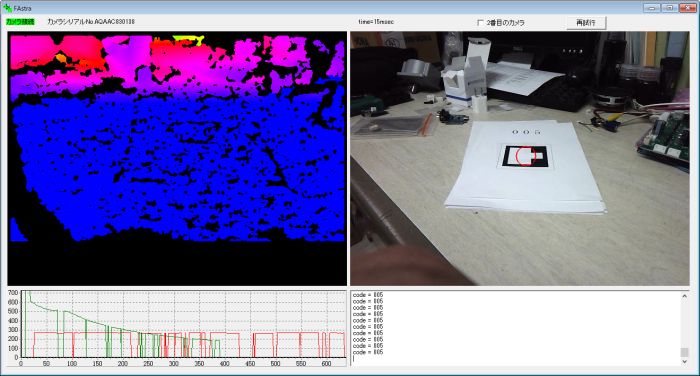Click the log scrollbar down arrow

(x=684, y=361)
